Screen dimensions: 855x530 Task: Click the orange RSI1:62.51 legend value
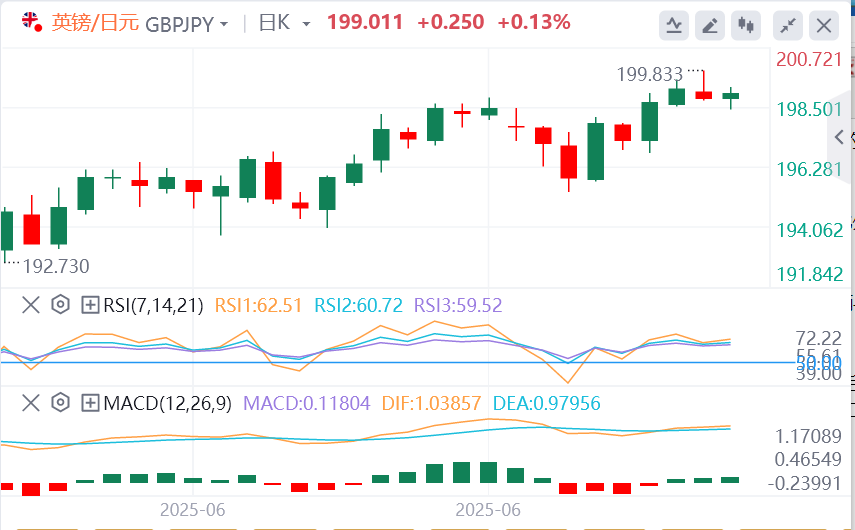[x=257, y=305]
